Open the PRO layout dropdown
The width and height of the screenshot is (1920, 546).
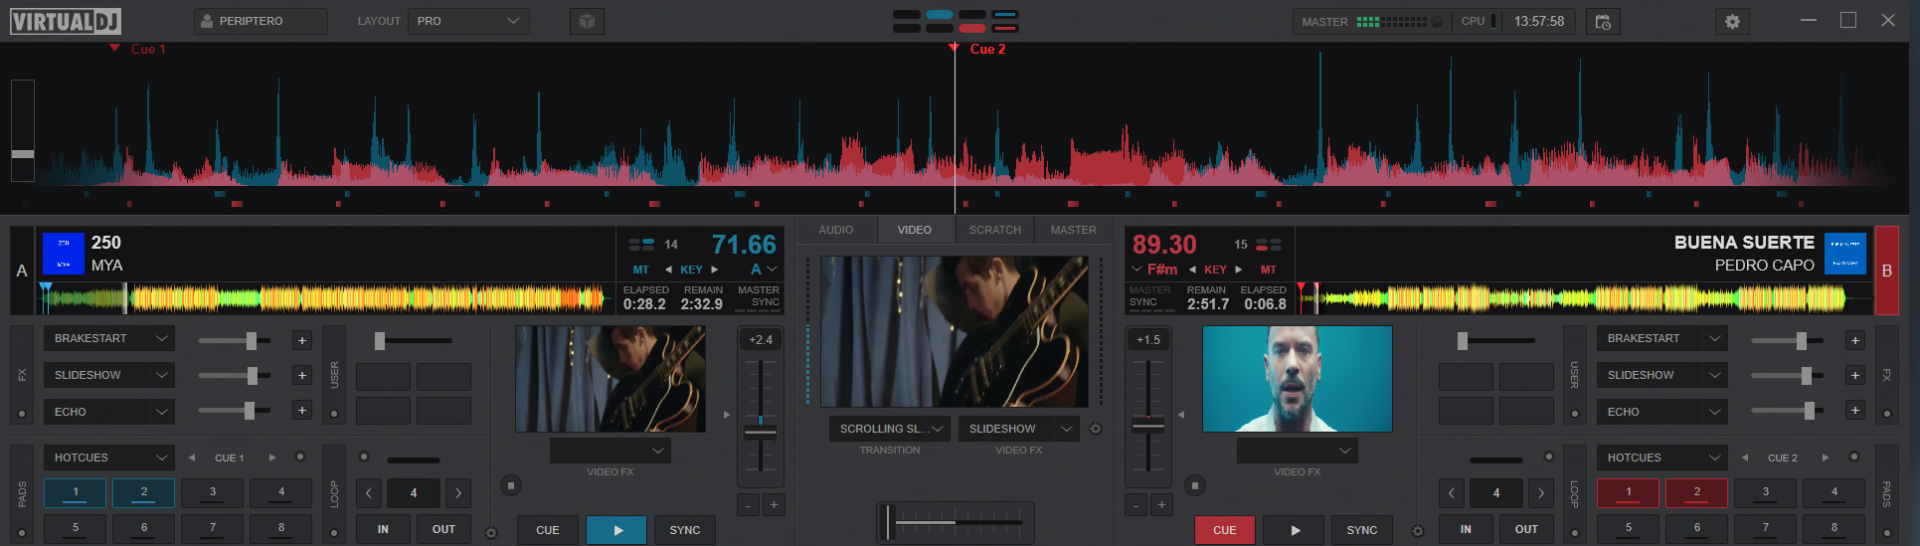468,21
